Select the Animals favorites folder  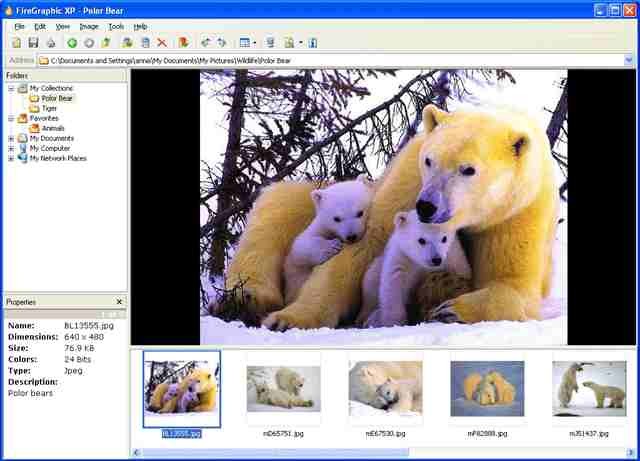click(53, 128)
